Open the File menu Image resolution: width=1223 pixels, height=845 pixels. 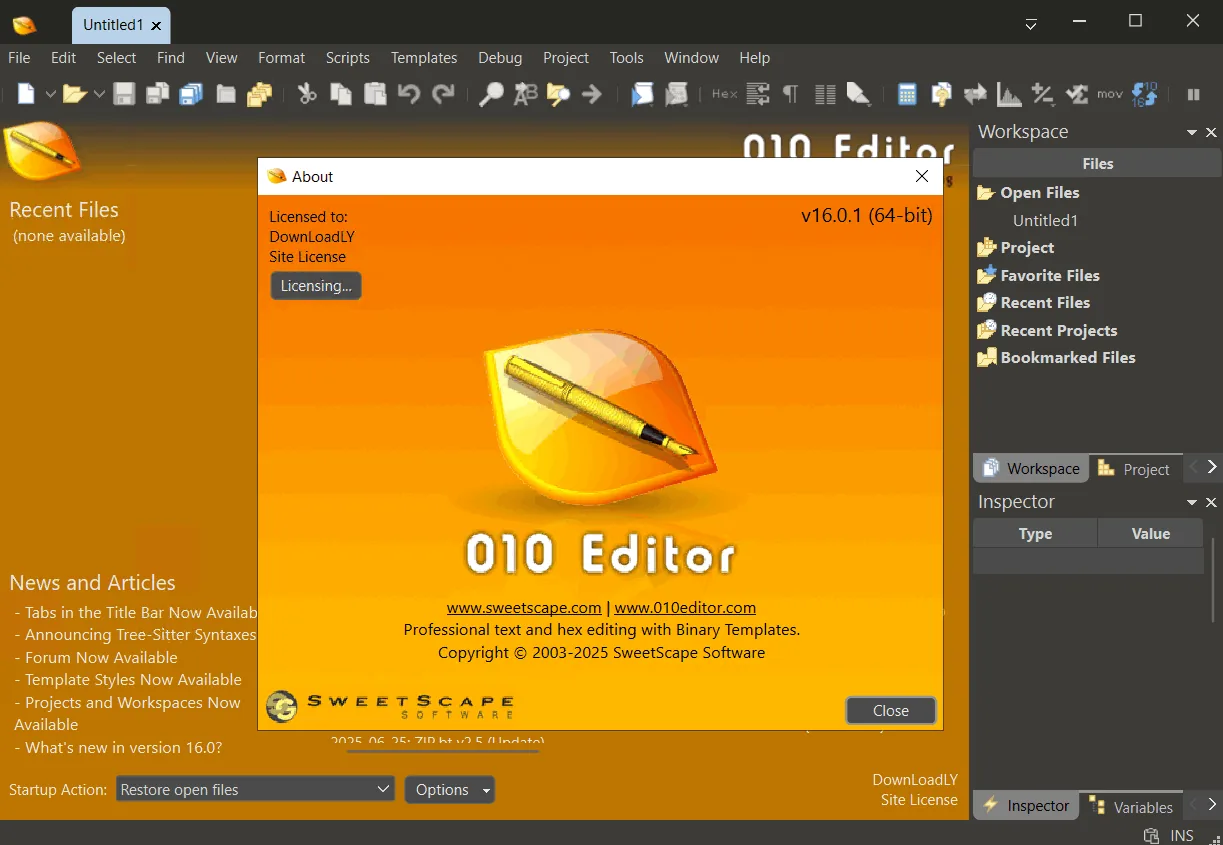click(x=19, y=58)
